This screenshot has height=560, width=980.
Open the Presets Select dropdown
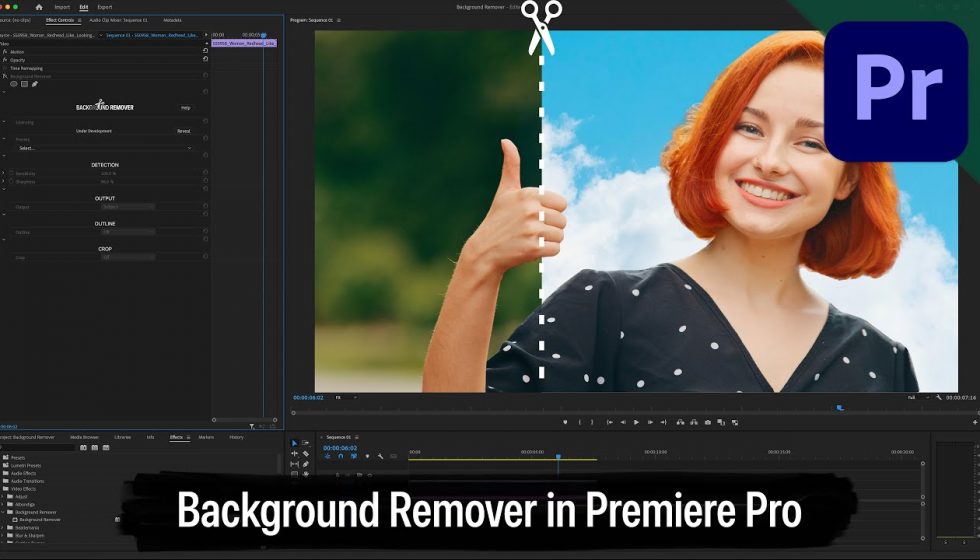(104, 148)
